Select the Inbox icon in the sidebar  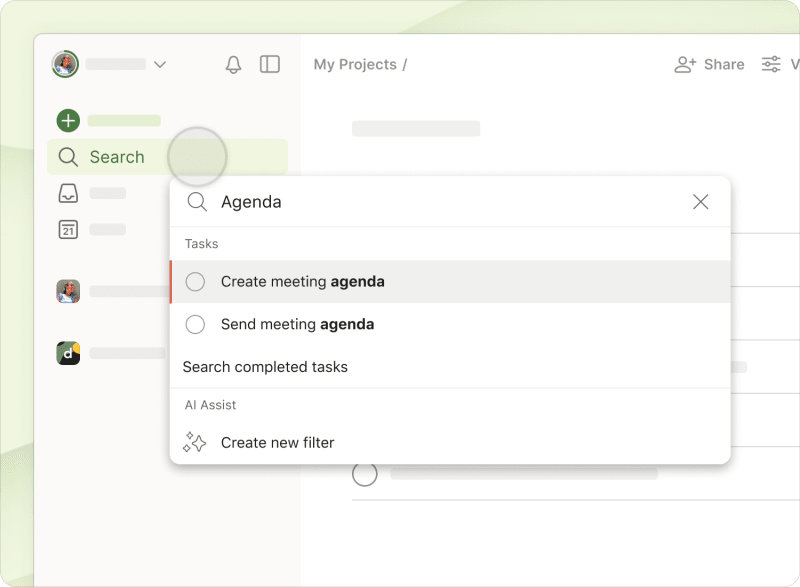pyautogui.click(x=67, y=193)
